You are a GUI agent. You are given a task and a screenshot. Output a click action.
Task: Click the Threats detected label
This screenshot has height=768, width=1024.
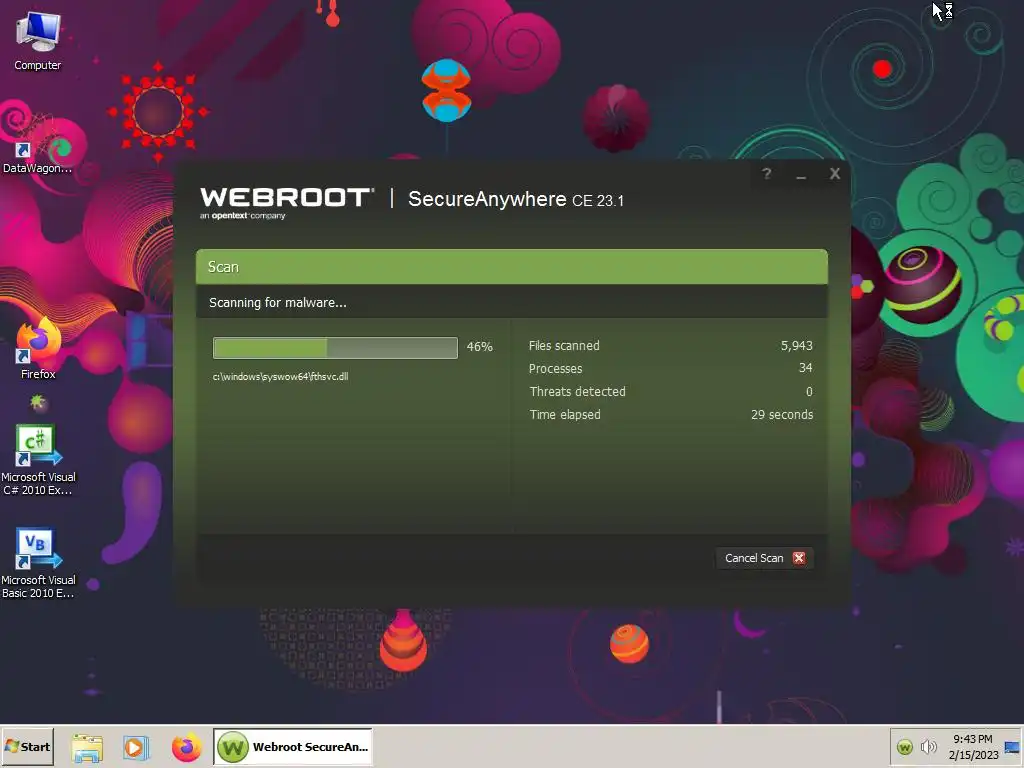coord(577,391)
